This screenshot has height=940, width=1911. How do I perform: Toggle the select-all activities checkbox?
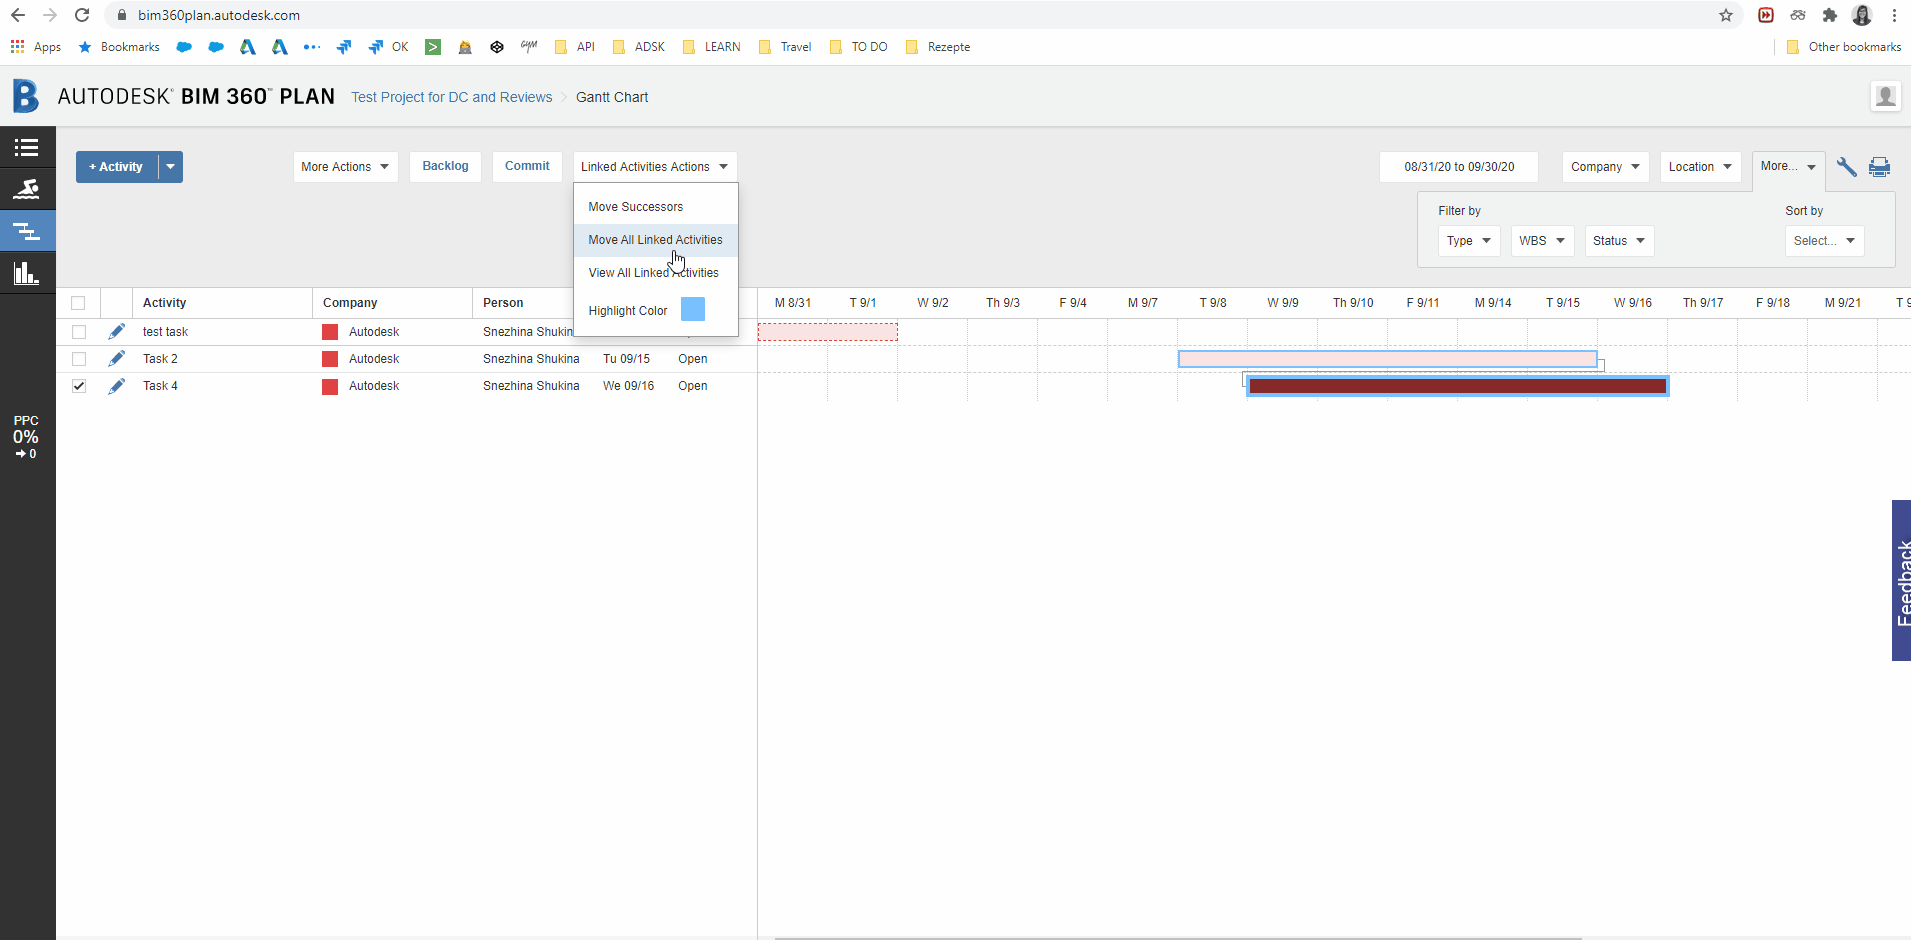[78, 303]
